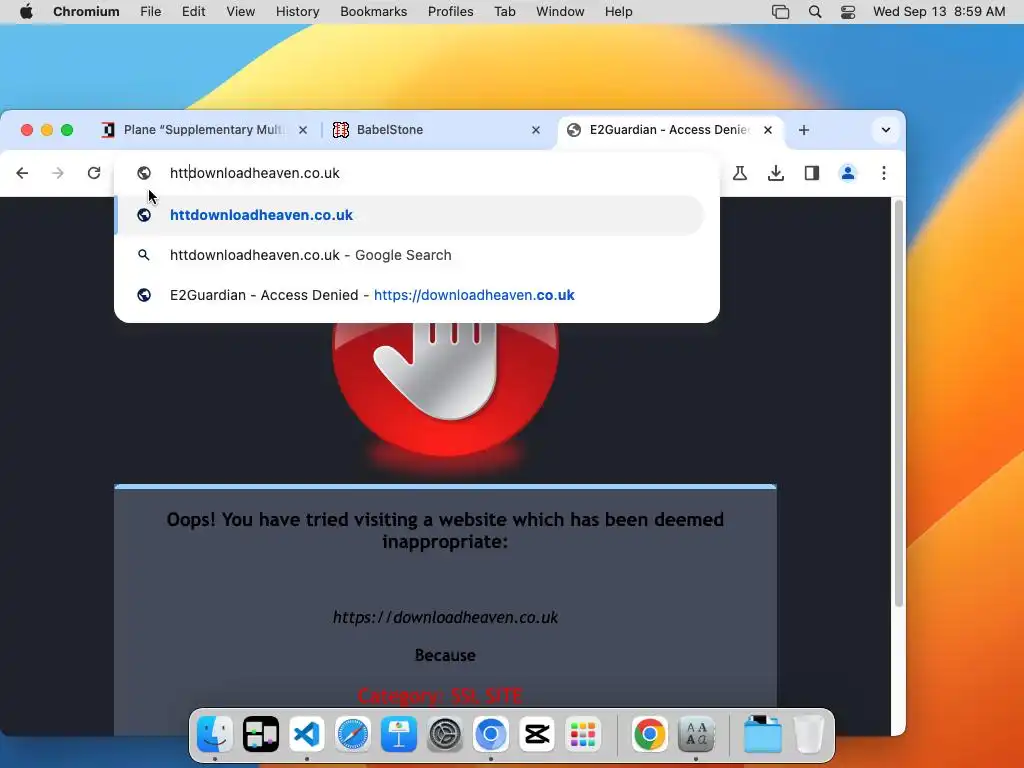The height and width of the screenshot is (768, 1024).
Task: Open Control Center in the menu bar
Action: (x=848, y=12)
